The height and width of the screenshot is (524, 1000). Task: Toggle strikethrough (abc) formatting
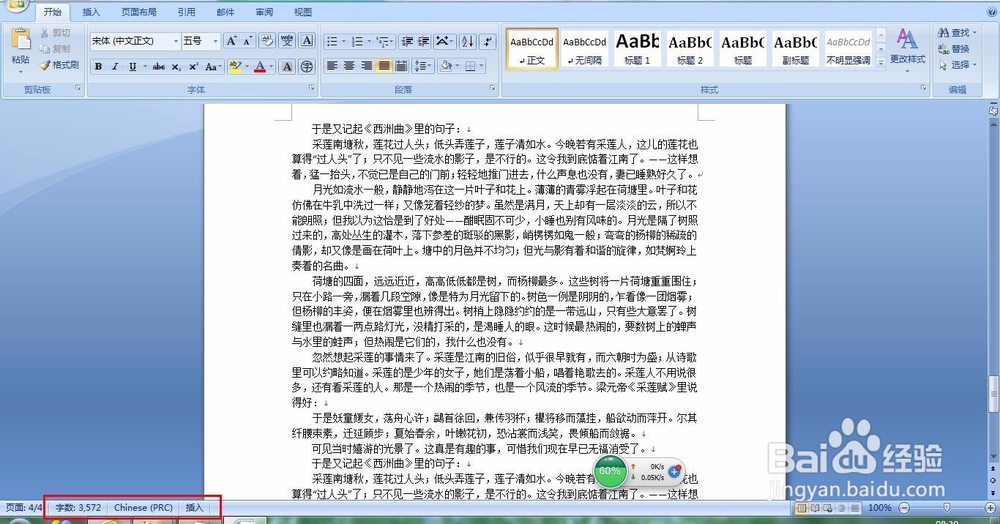159,66
